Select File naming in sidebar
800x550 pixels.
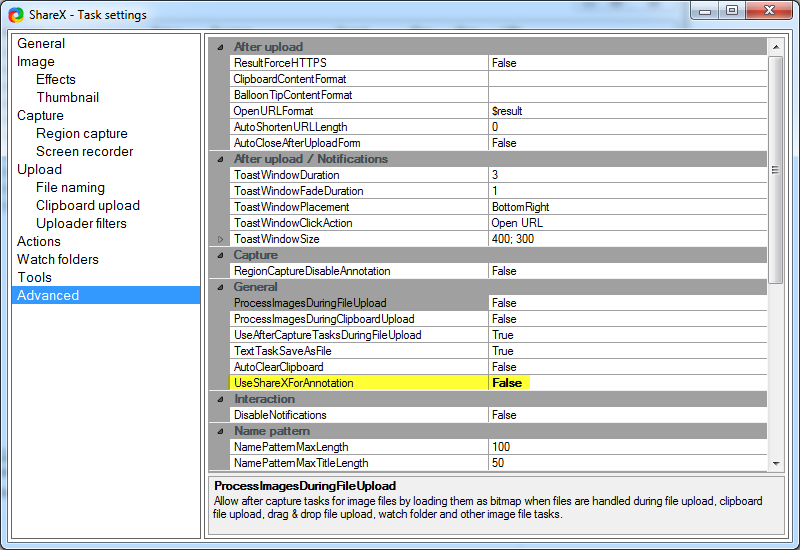[x=70, y=188]
